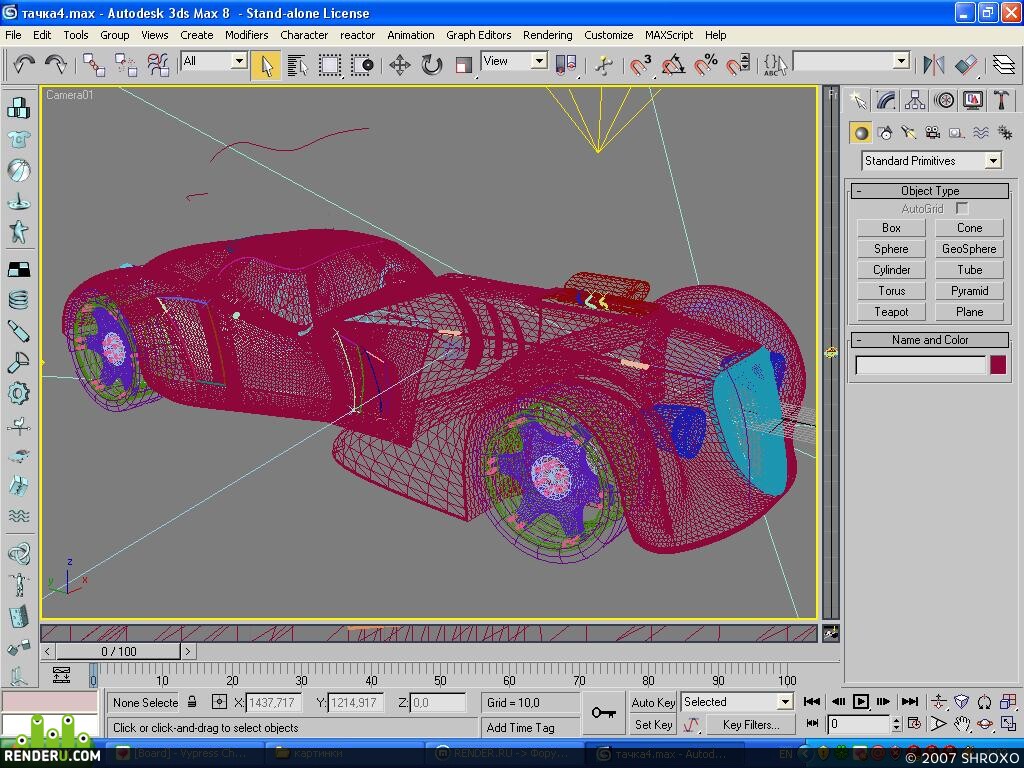Open the Modifiers menu
This screenshot has height=768, width=1024.
(x=246, y=35)
